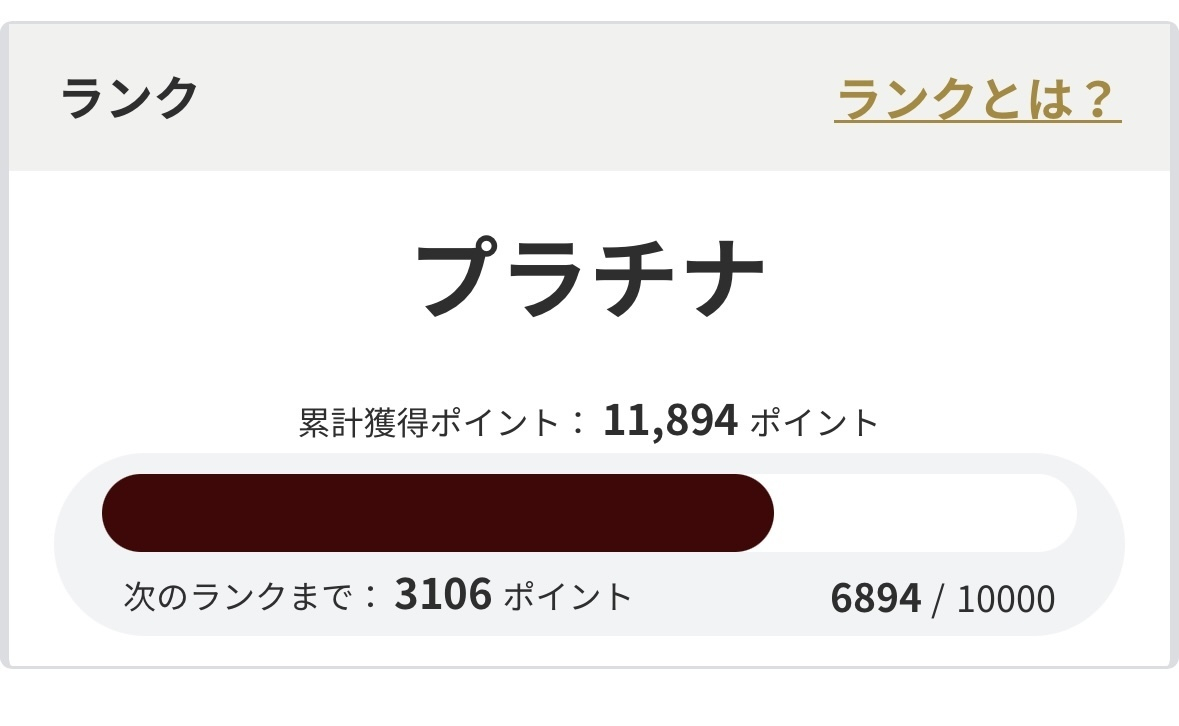The width and height of the screenshot is (1179, 726).
Task: Click the ポイント unit after 11,894
Action: 814,423
